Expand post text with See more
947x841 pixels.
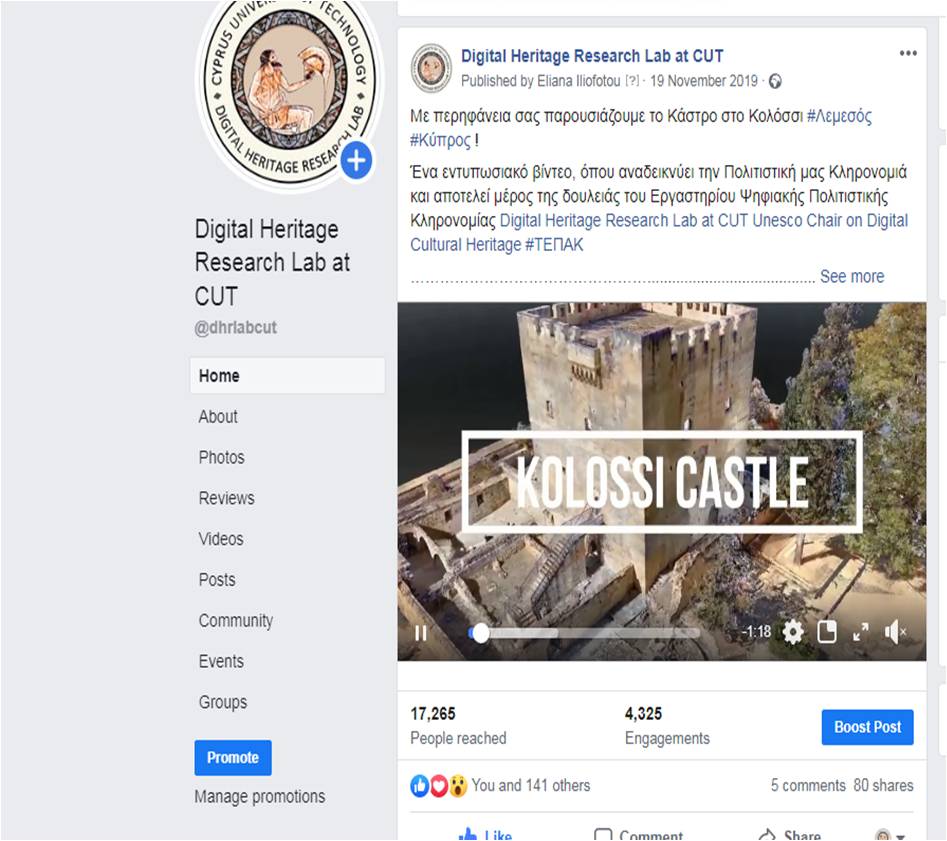tap(852, 277)
